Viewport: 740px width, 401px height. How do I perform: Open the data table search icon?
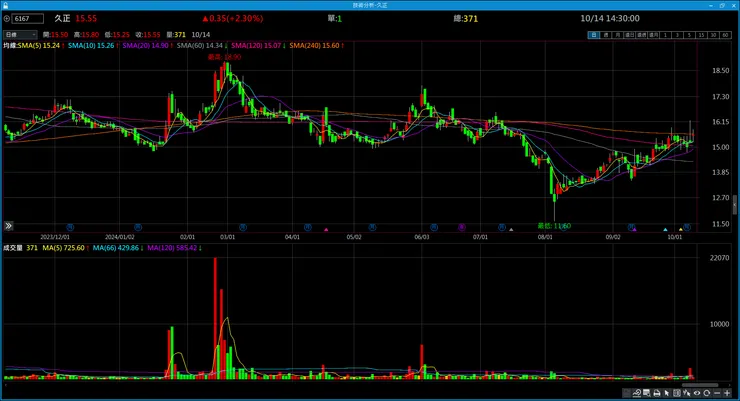(x=647, y=393)
